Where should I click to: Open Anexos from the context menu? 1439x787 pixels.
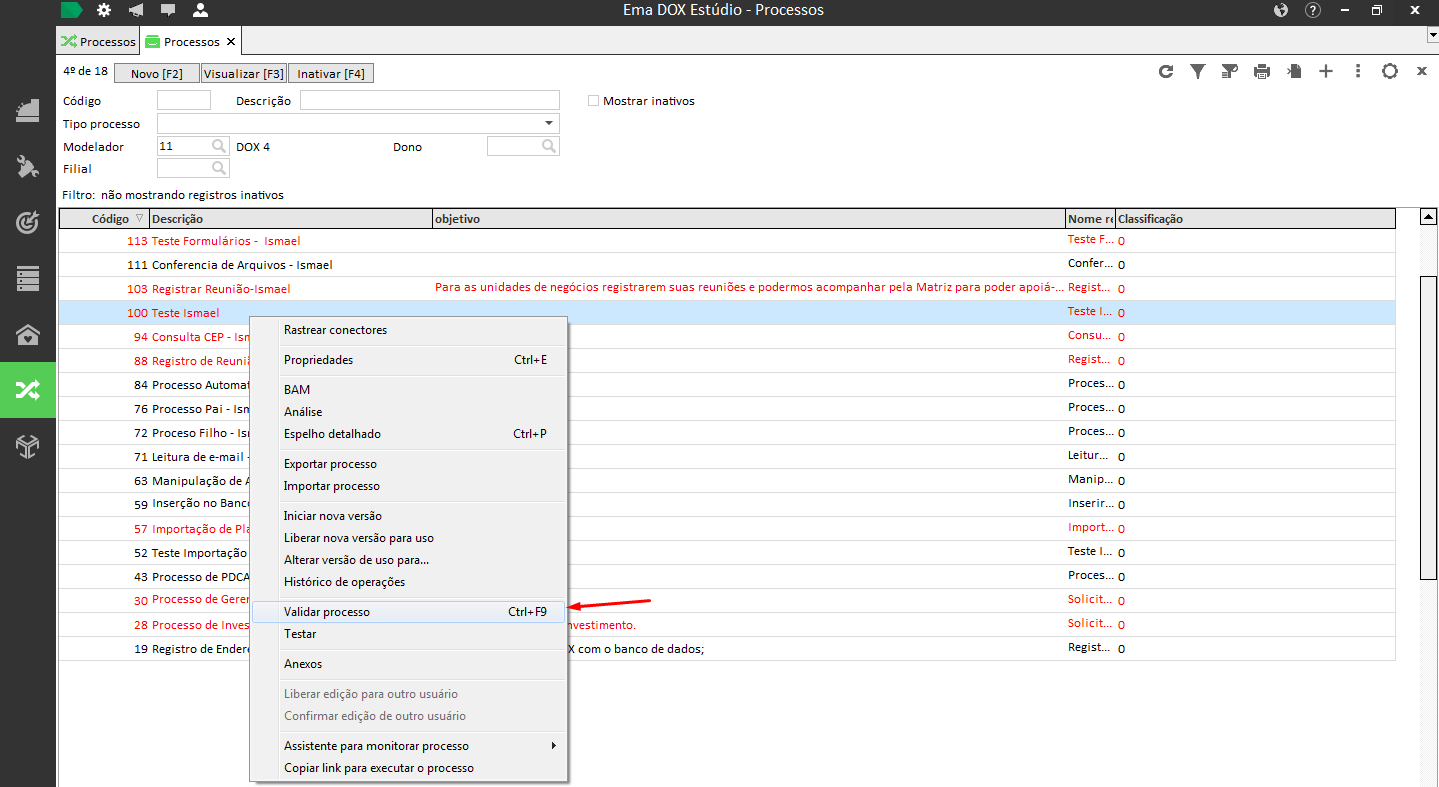click(410, 664)
